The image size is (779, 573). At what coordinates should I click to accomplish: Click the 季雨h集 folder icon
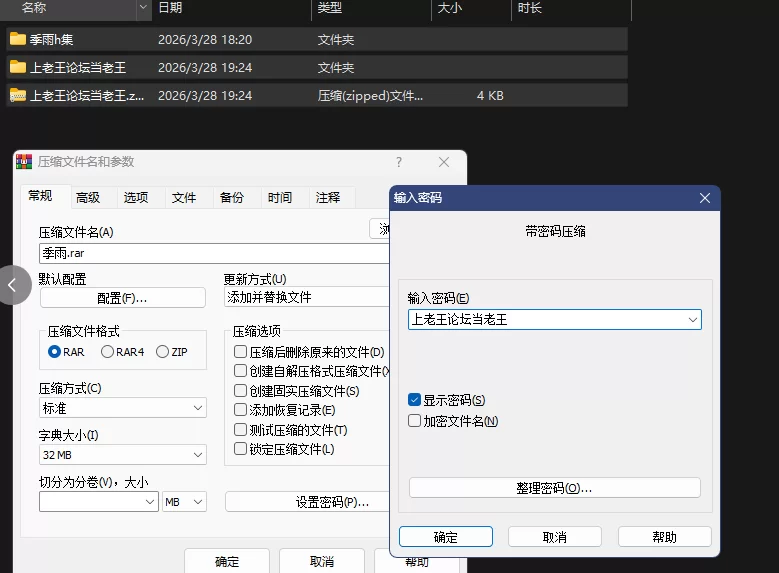tap(18, 40)
